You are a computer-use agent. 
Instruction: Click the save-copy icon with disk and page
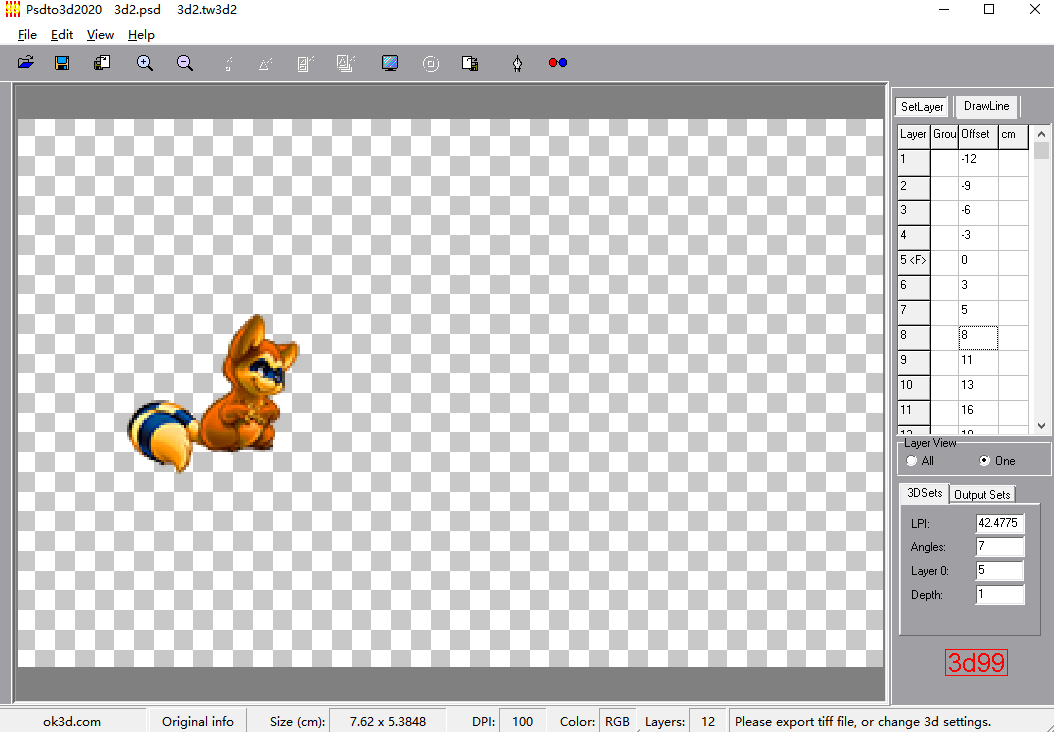(x=102, y=63)
